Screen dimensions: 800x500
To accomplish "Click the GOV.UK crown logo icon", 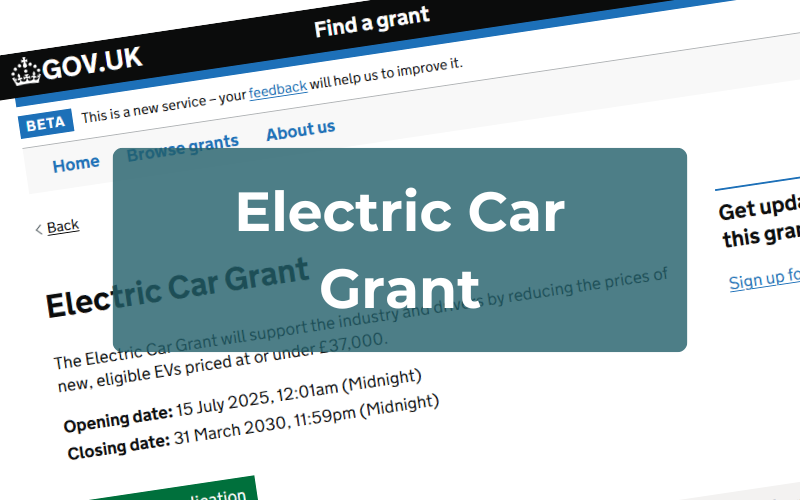I will tap(24, 71).
